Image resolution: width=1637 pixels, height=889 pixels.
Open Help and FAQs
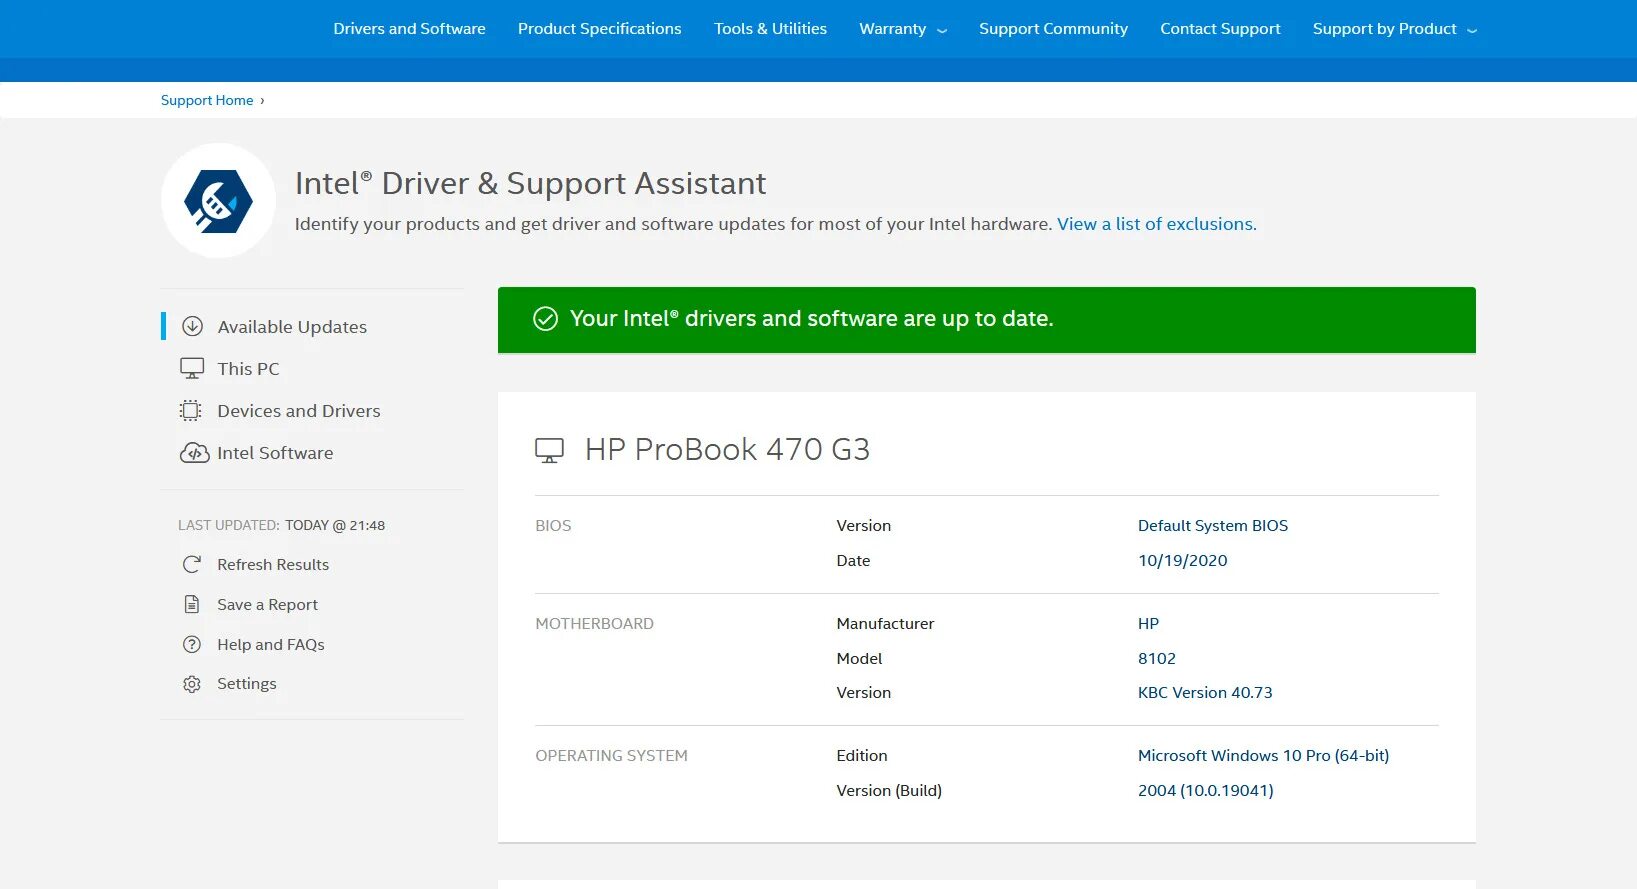pos(271,645)
